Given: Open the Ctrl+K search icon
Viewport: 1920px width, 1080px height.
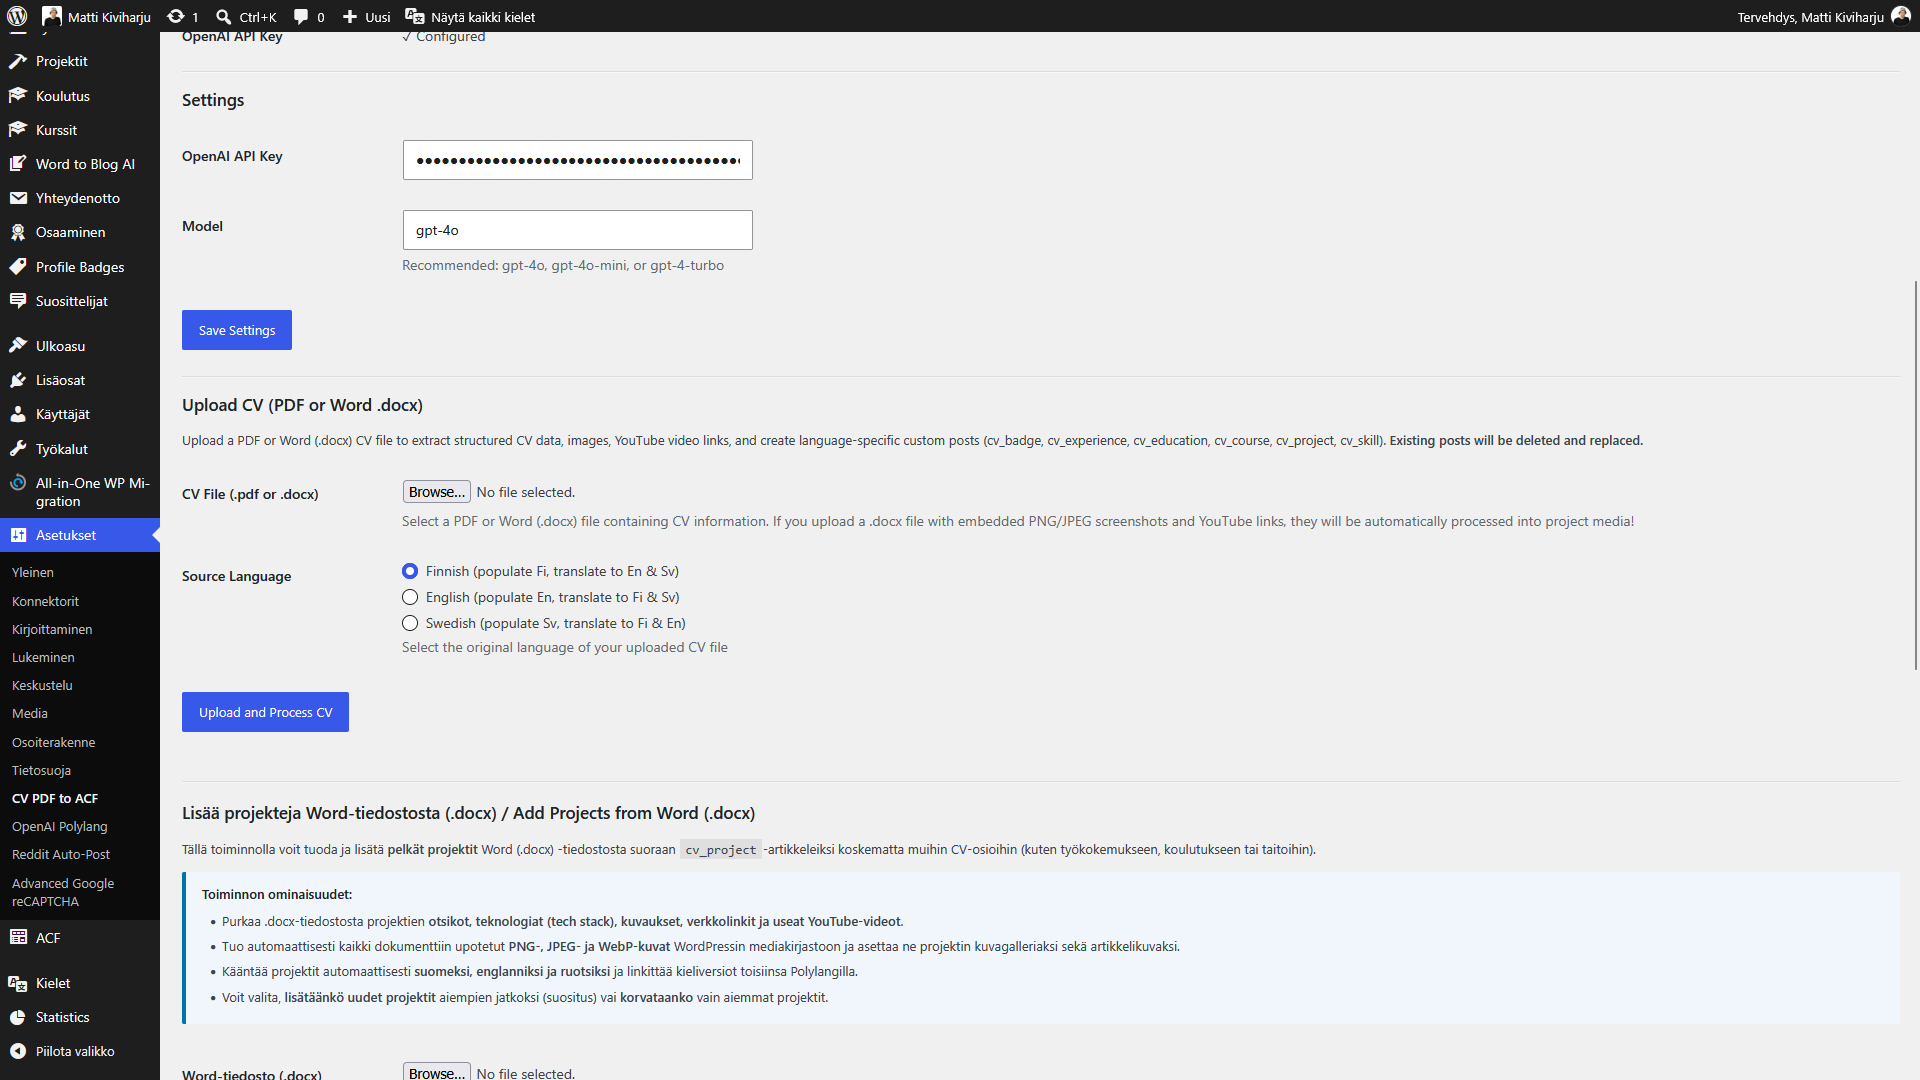Looking at the screenshot, I should [x=224, y=17].
